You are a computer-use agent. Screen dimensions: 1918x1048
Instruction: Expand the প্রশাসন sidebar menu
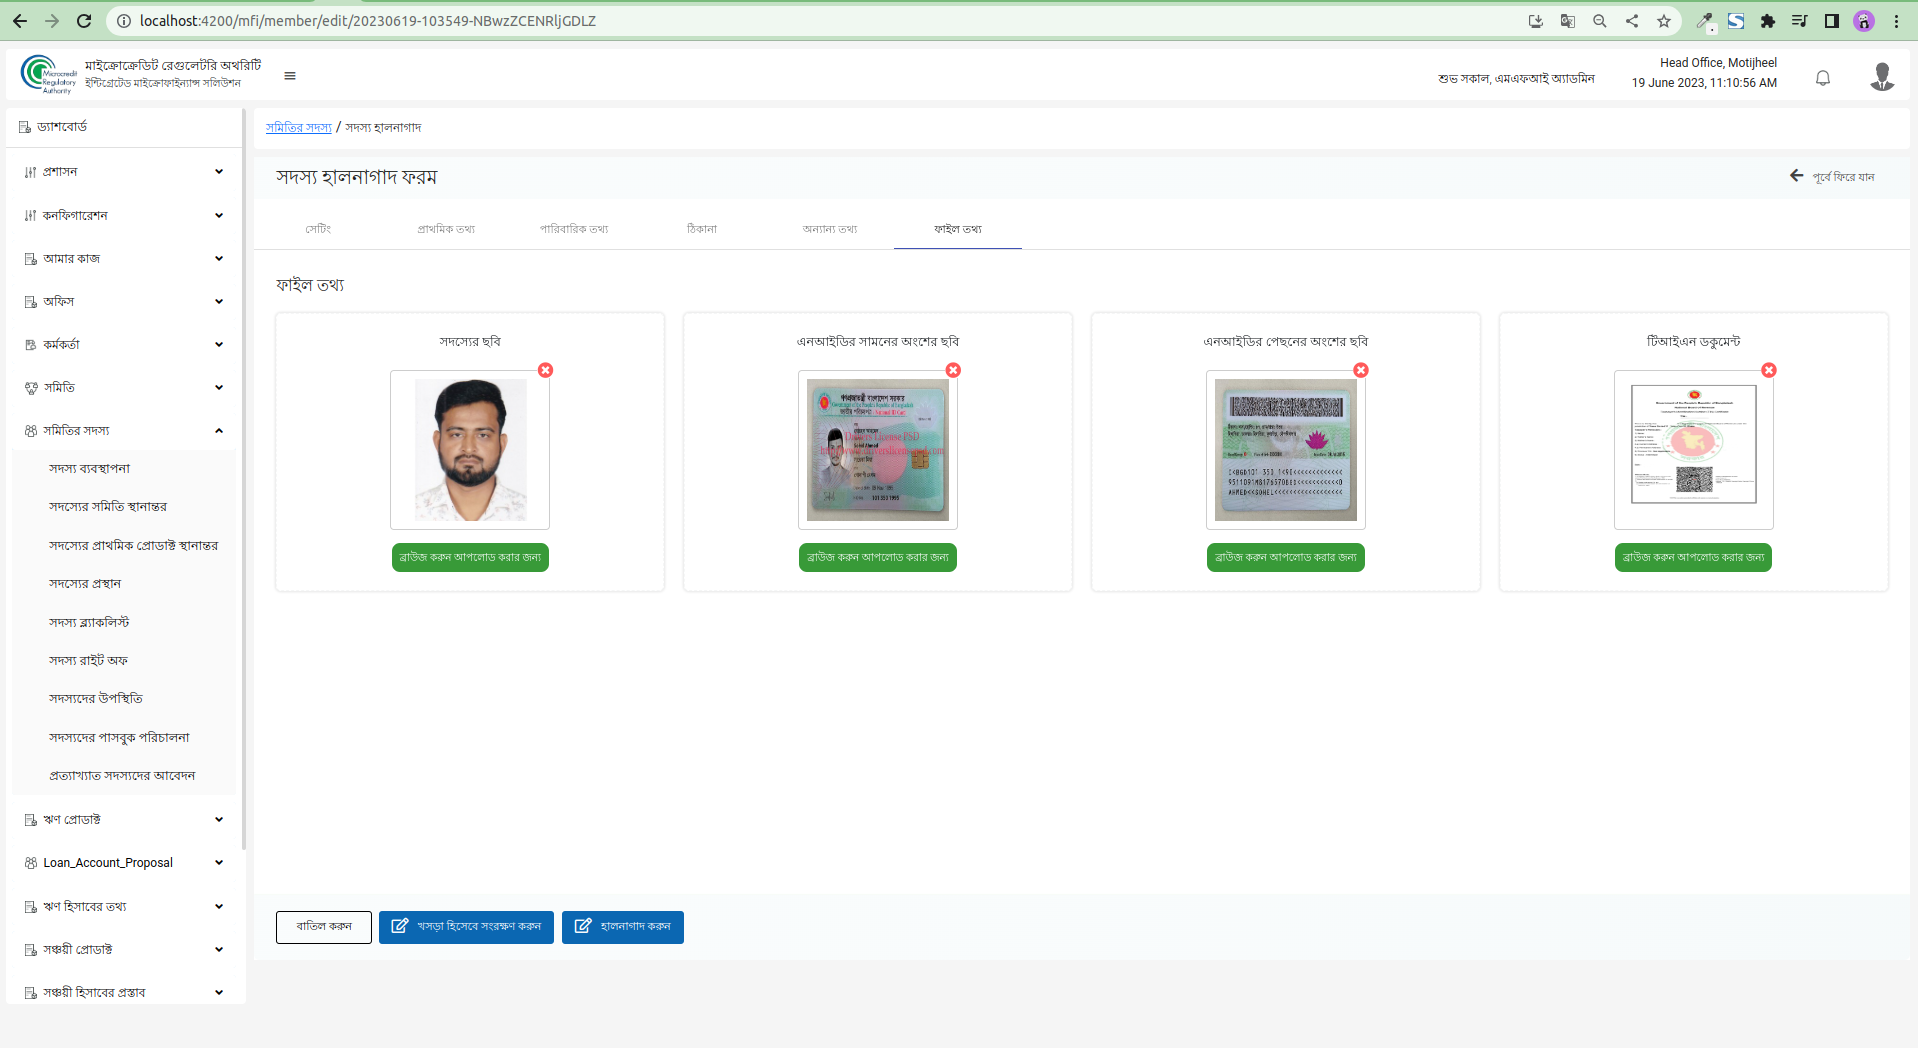124,172
